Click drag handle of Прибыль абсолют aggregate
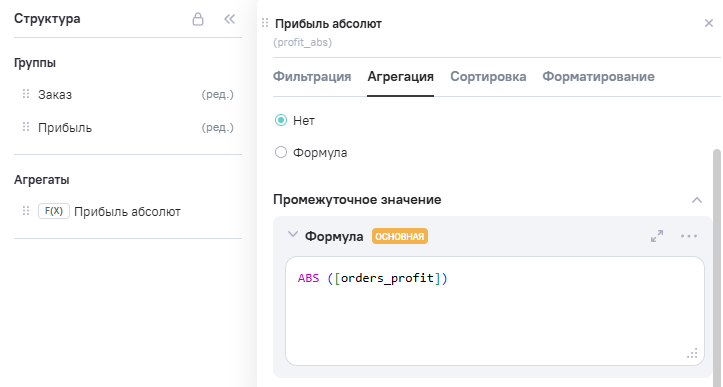Viewport: 723px width, 387px height. (26, 211)
